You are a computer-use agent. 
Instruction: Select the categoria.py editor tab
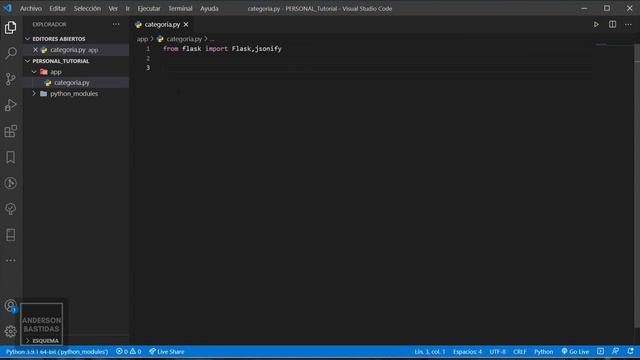[x=162, y=24]
